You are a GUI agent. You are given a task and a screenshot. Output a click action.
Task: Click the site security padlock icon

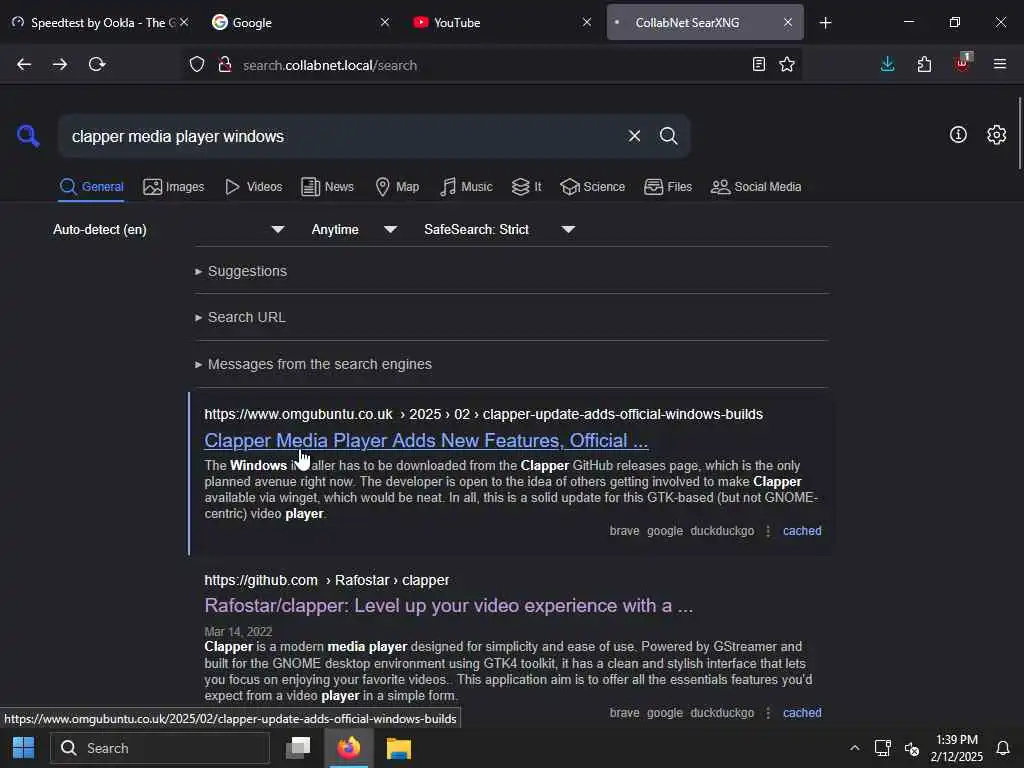(225, 65)
